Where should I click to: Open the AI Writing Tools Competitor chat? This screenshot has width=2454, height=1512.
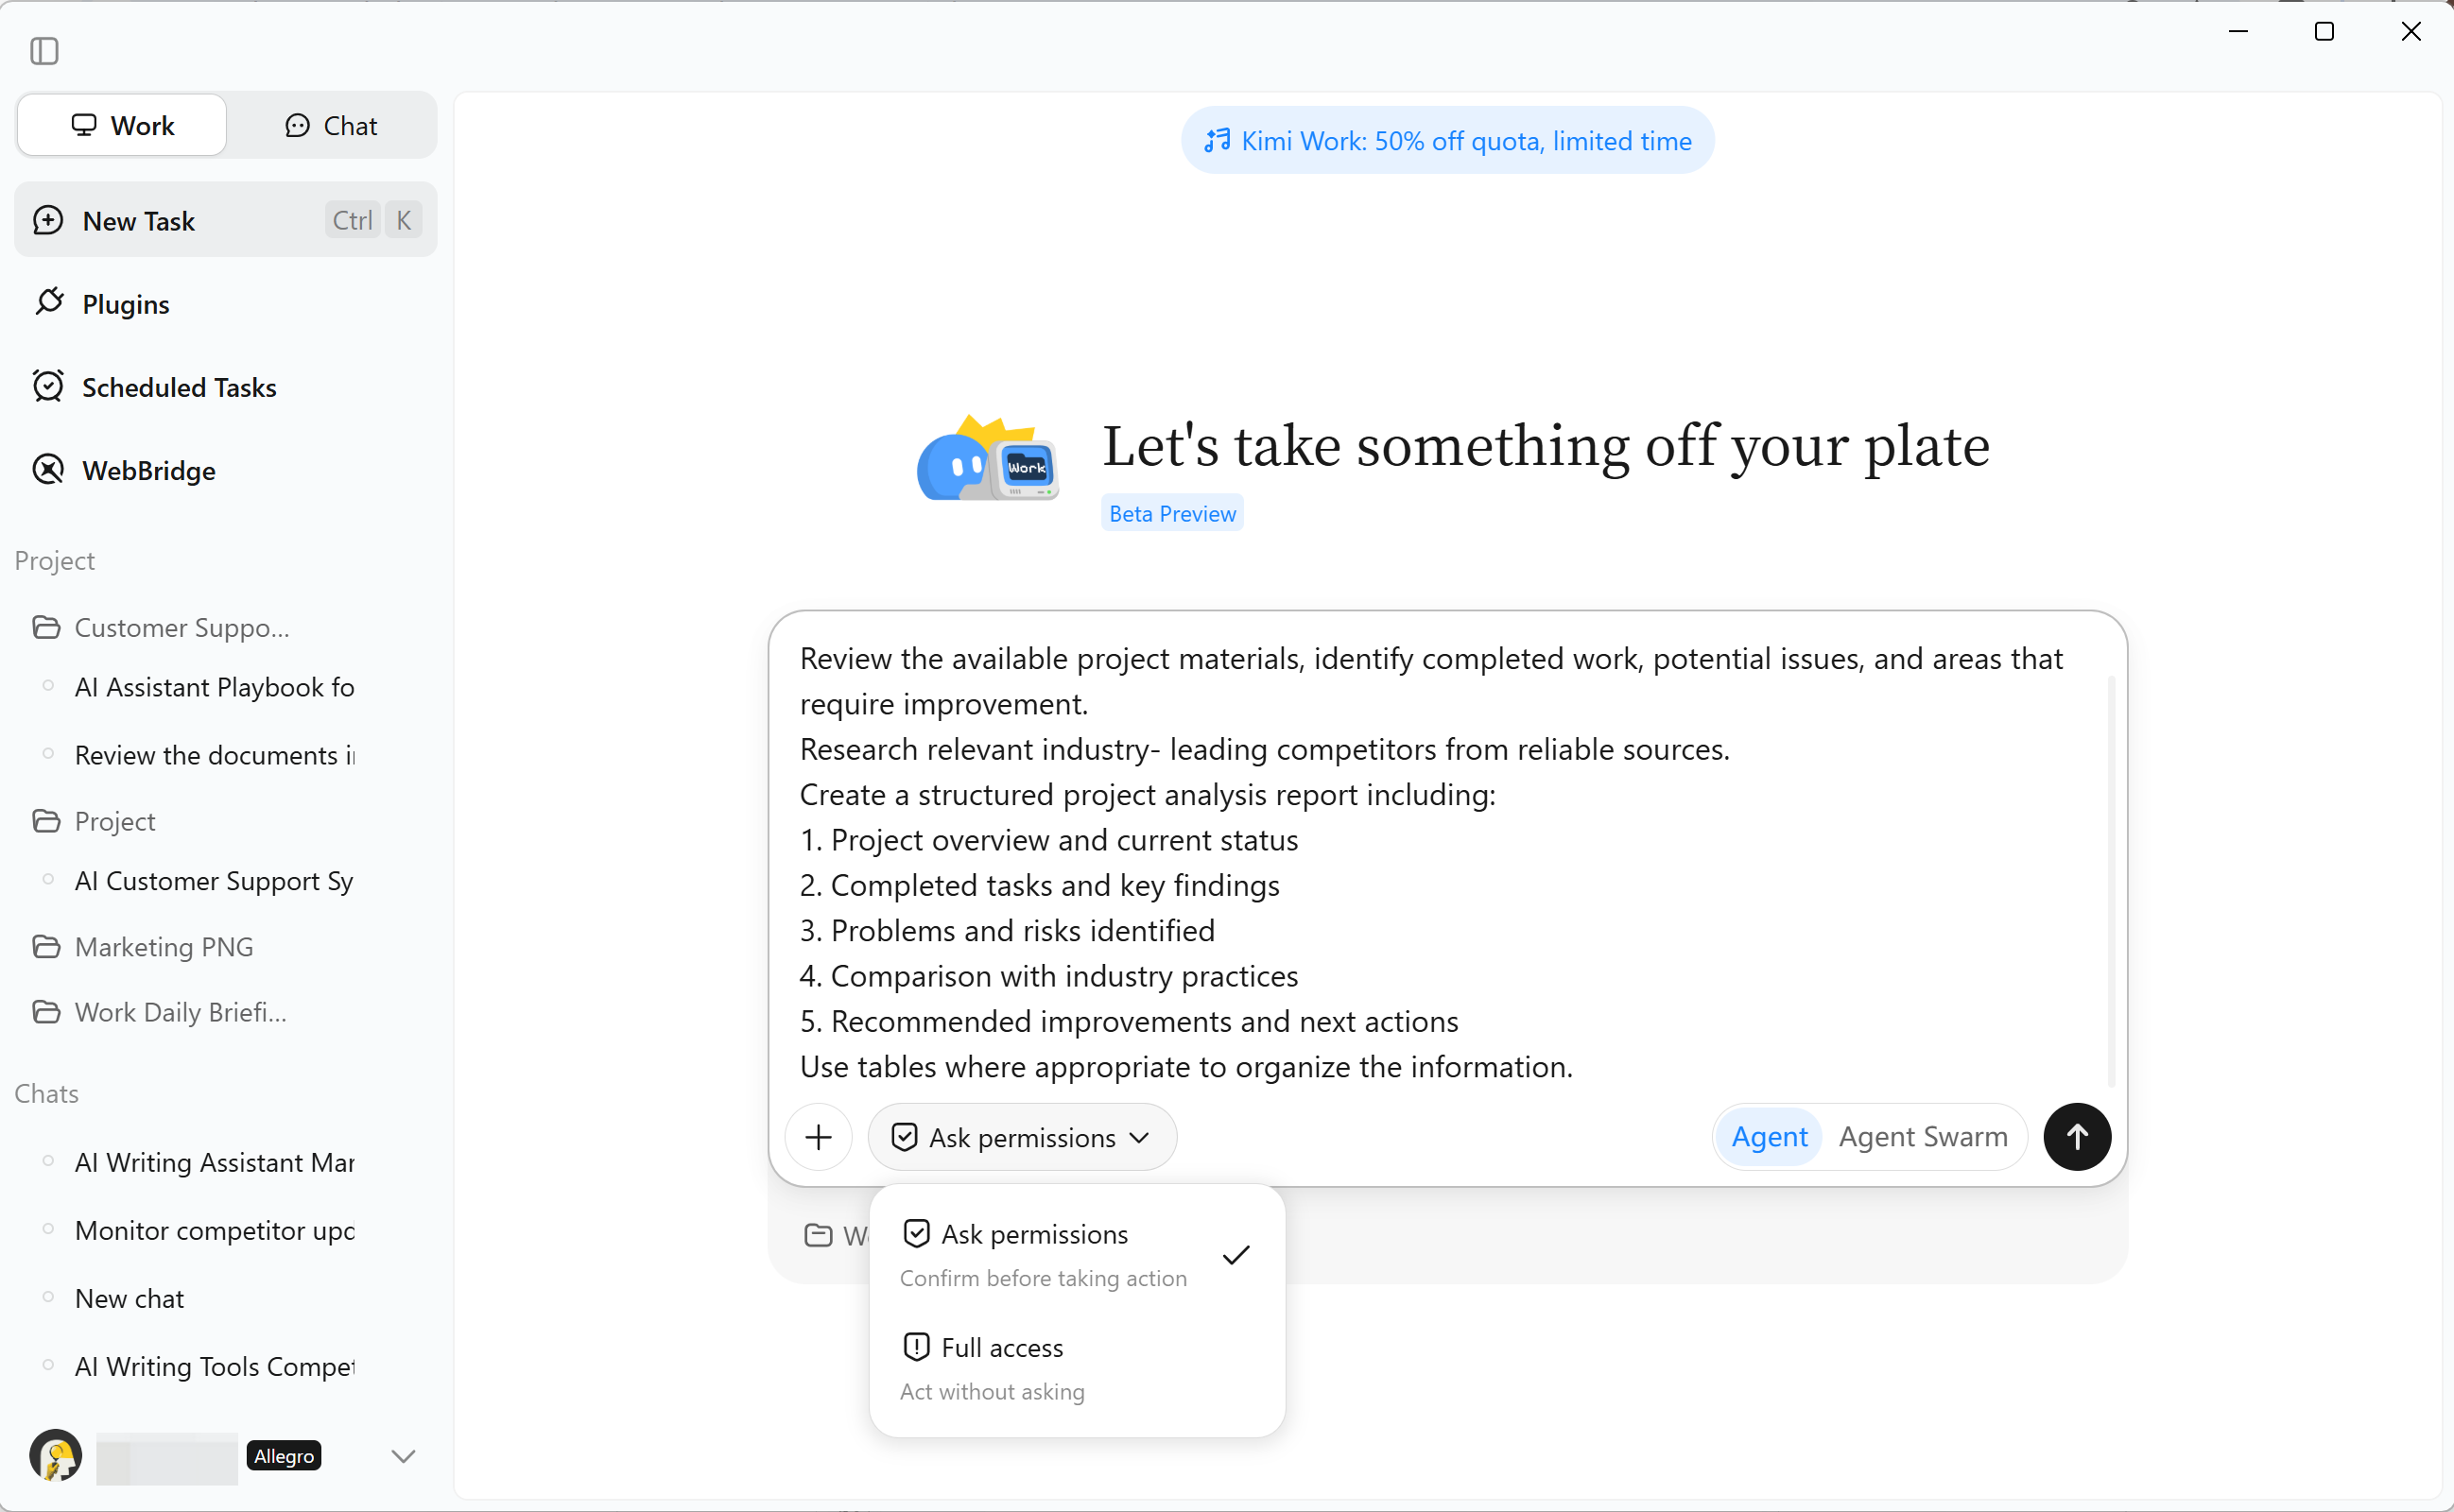click(214, 1365)
